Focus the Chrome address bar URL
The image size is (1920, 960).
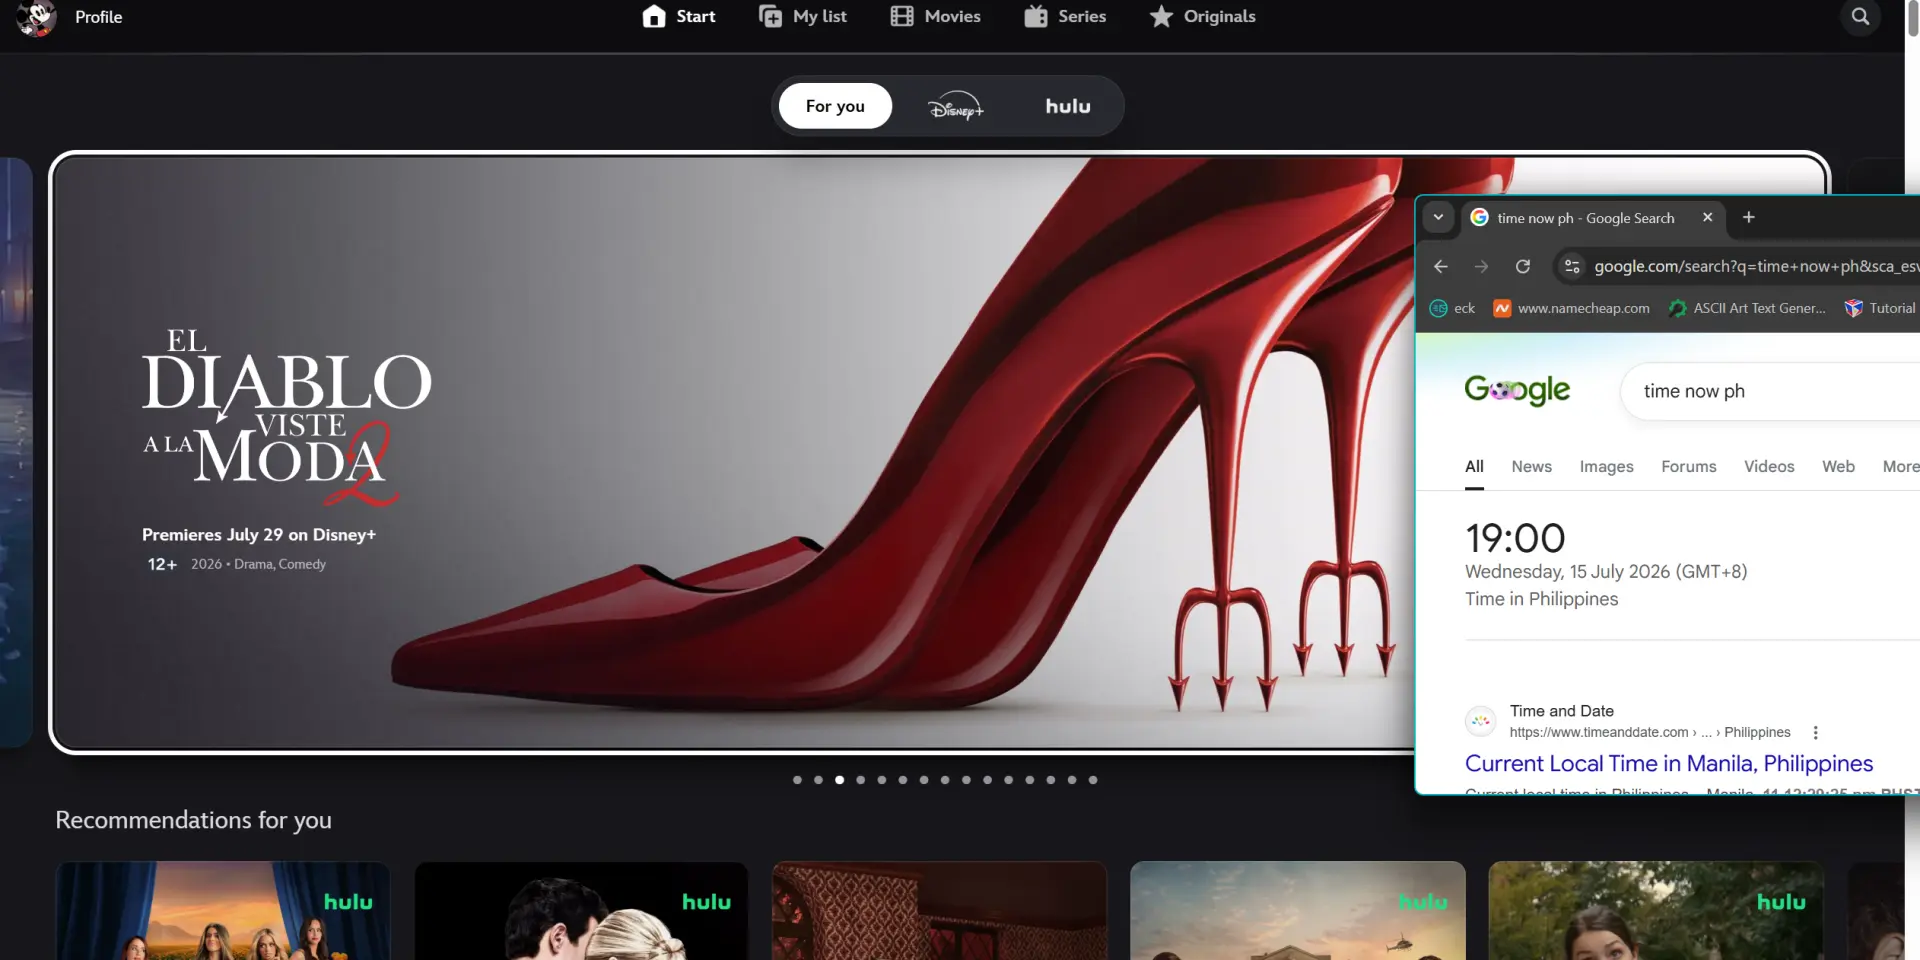pos(1756,266)
